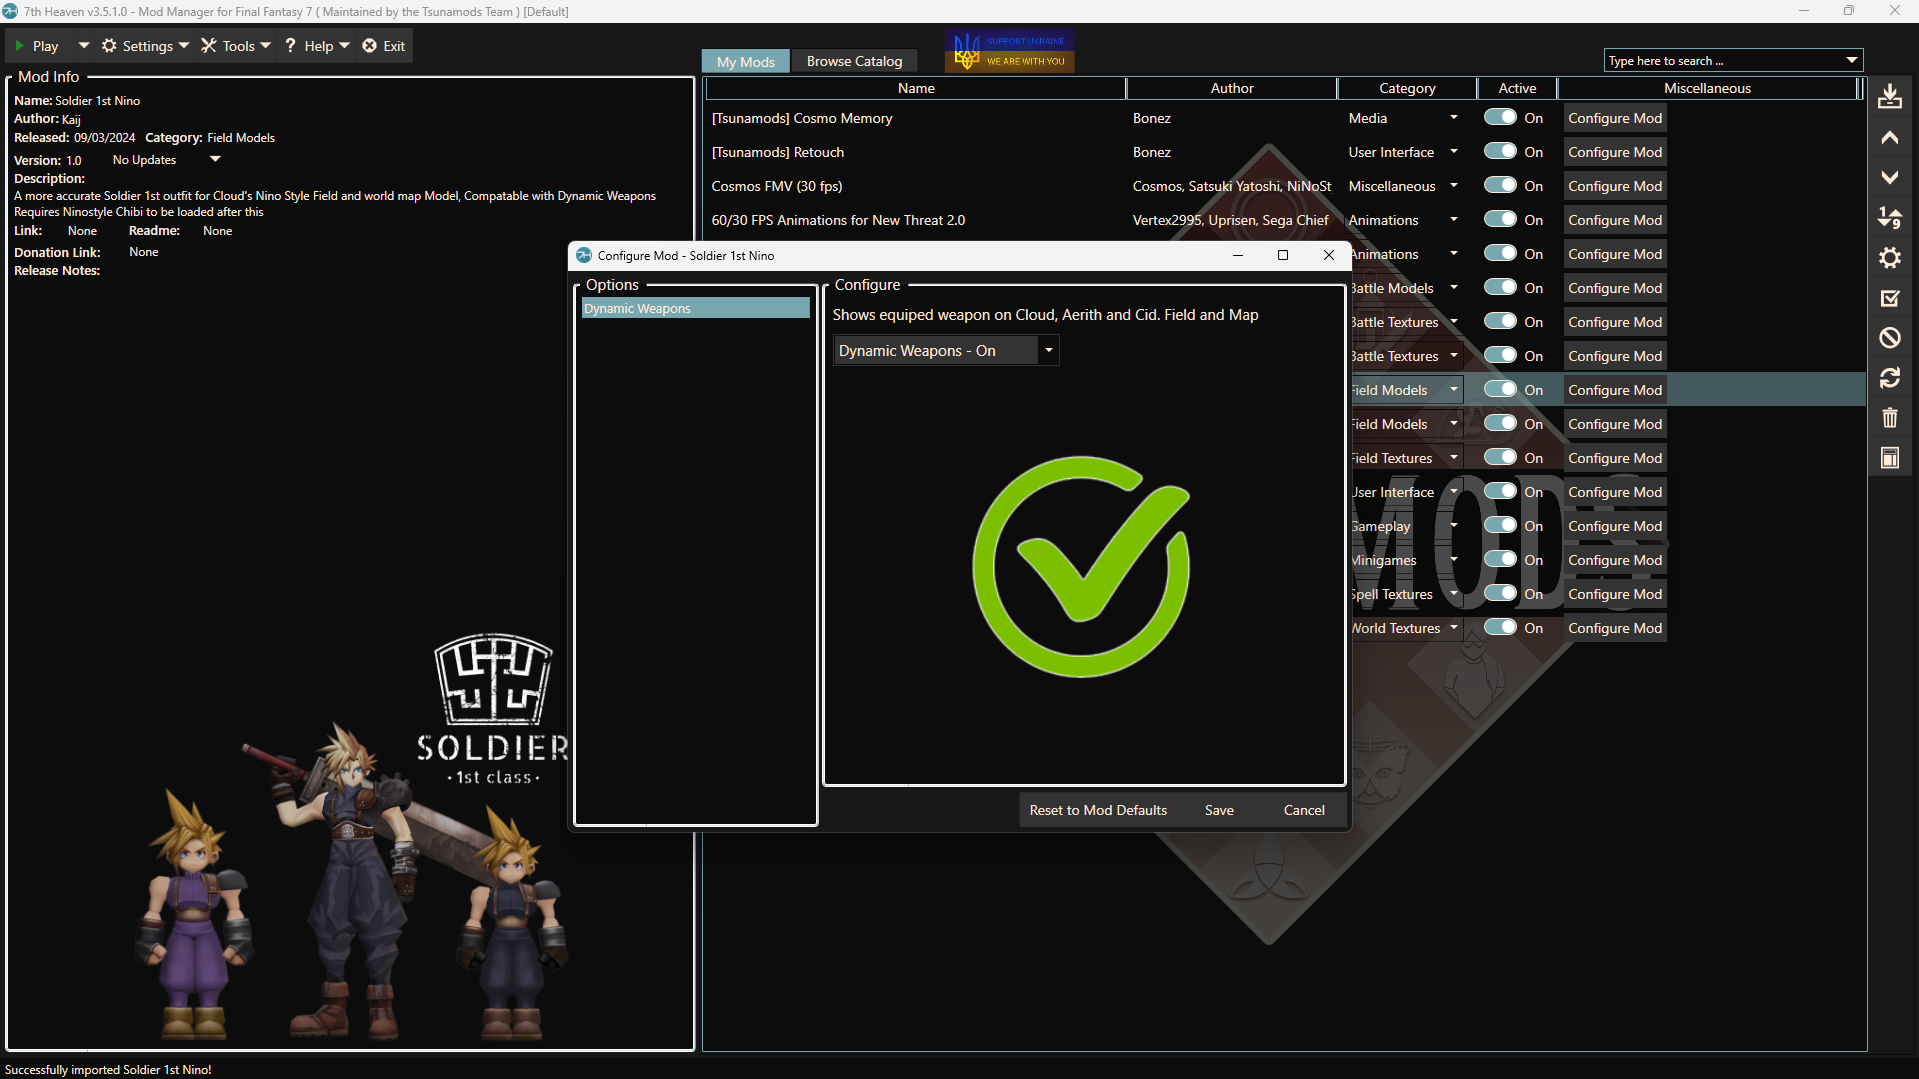Click the activate all mods checkmark icon
This screenshot has height=1079, width=1919.
[x=1889, y=298]
